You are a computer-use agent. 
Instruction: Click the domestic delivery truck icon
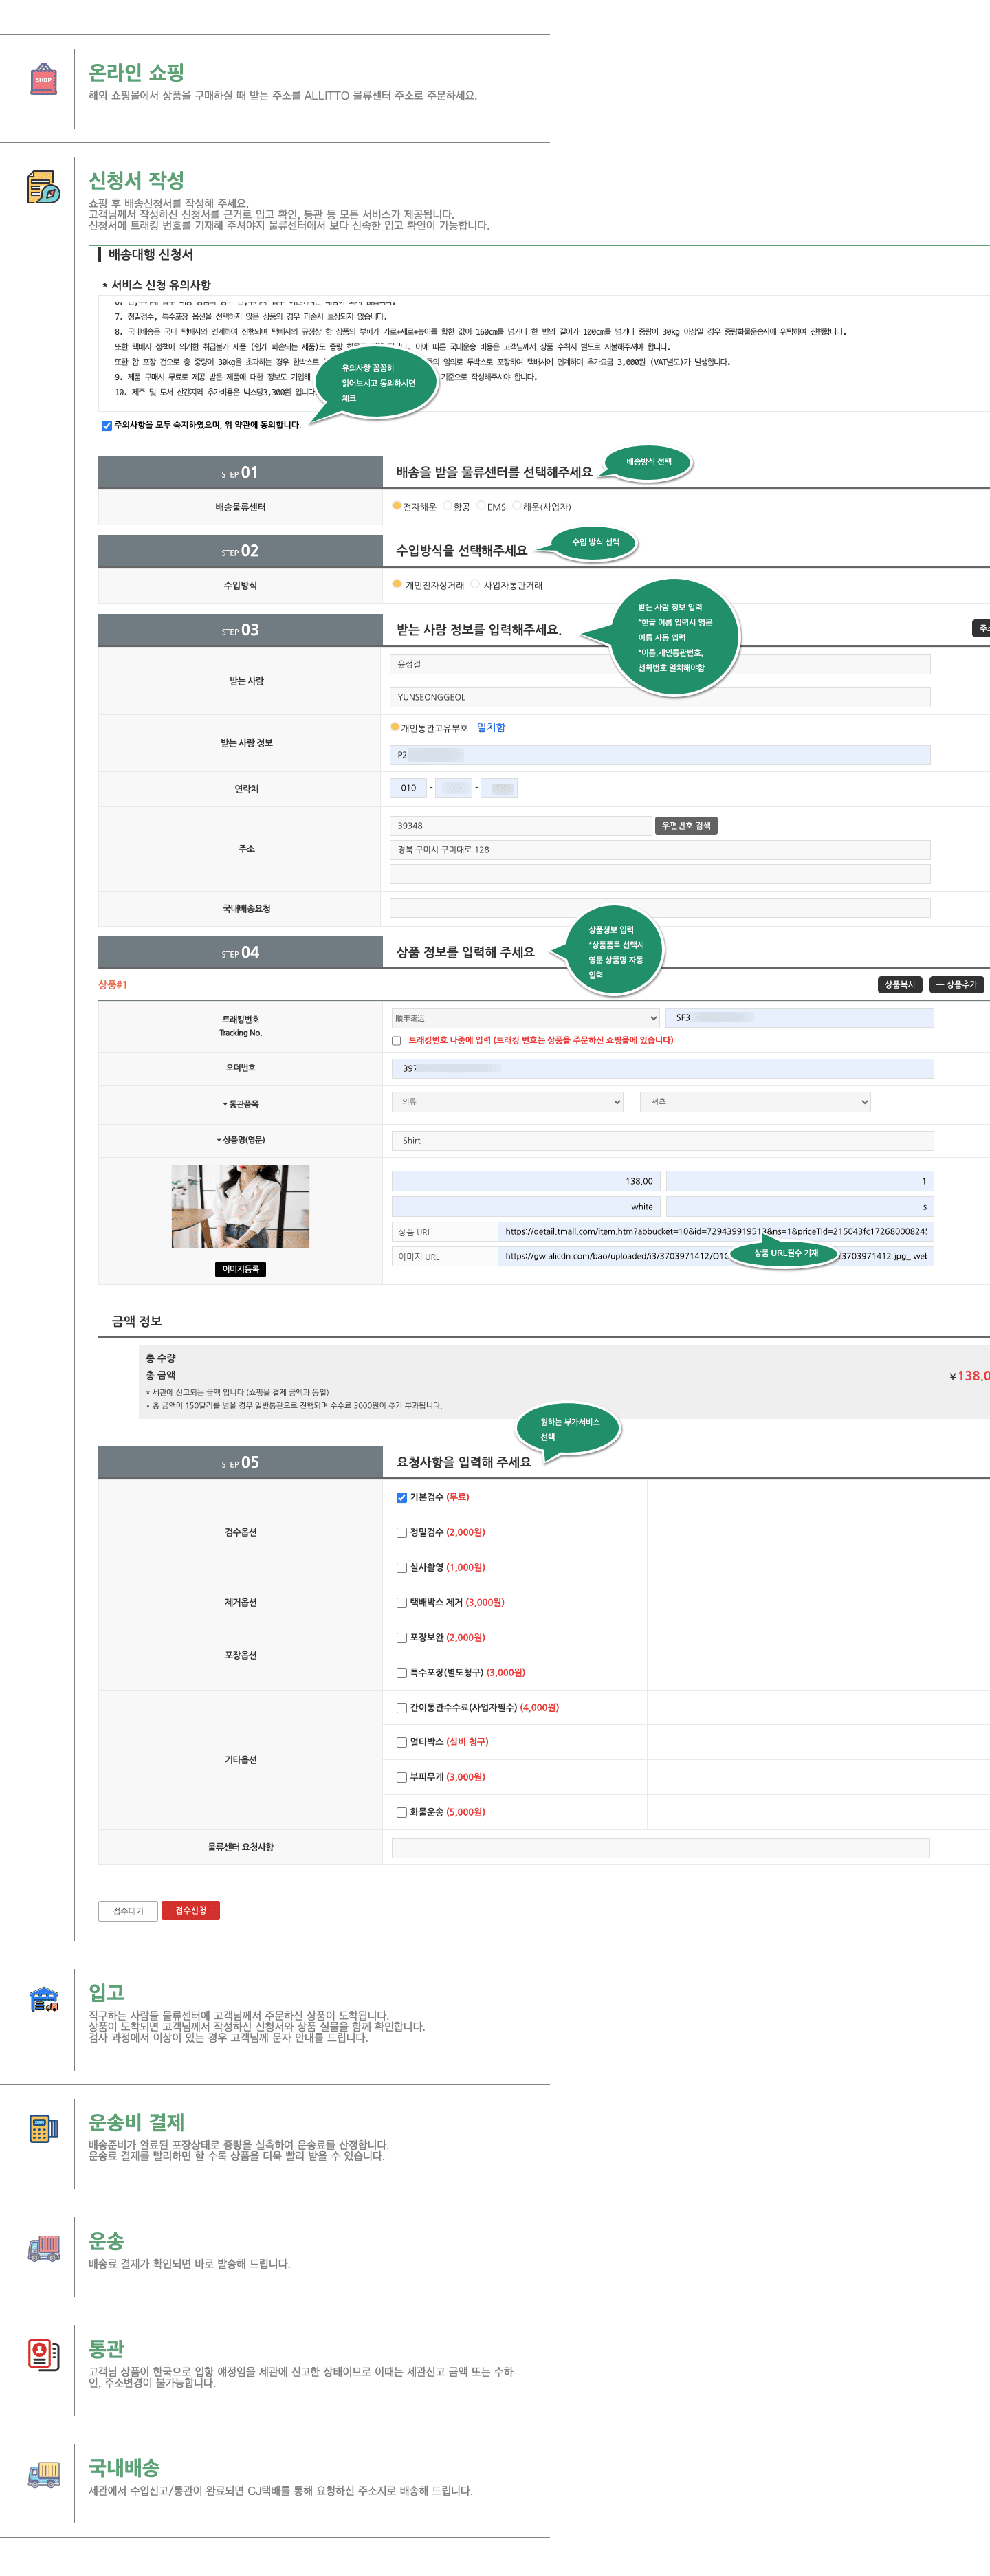pos(43,2475)
